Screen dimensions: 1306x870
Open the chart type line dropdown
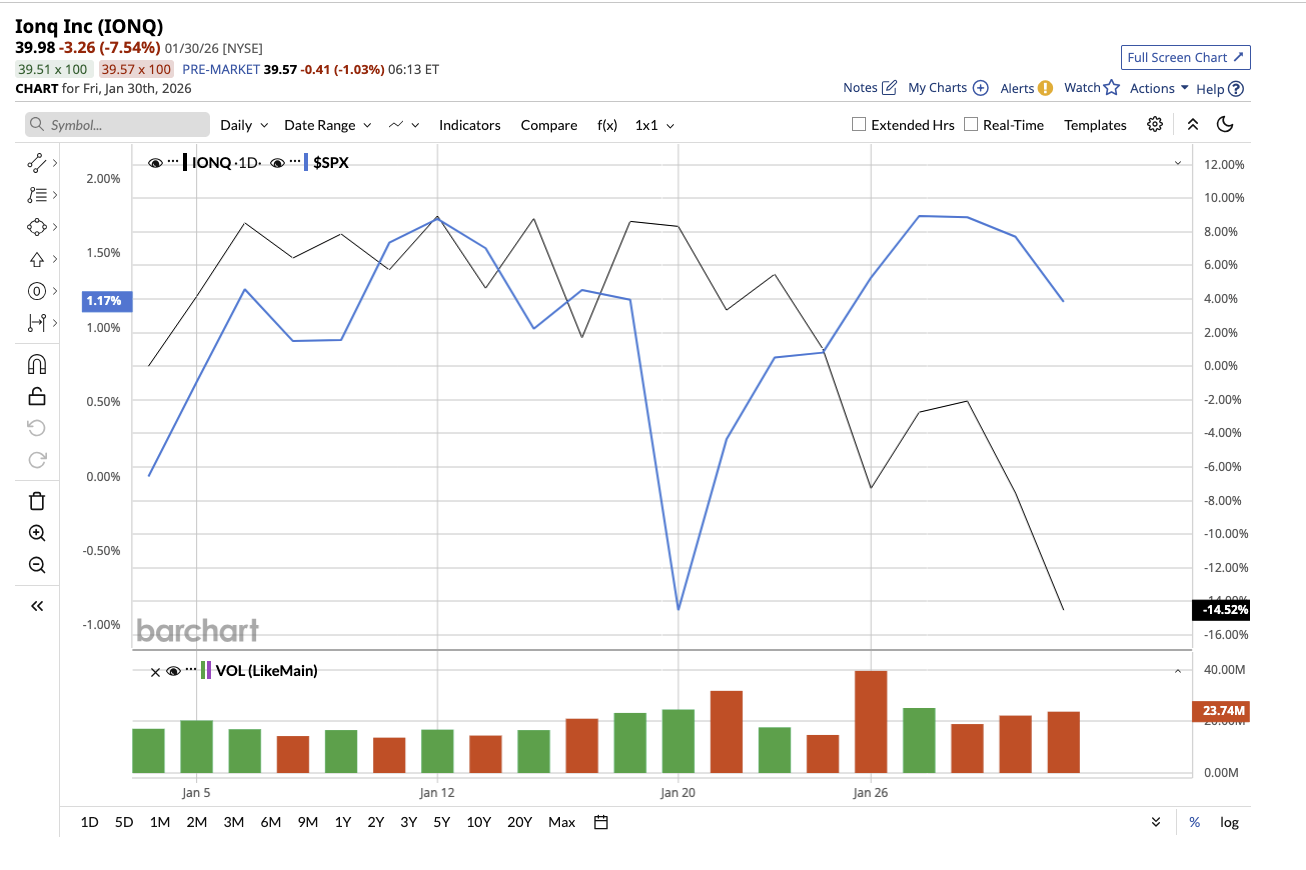coord(404,125)
